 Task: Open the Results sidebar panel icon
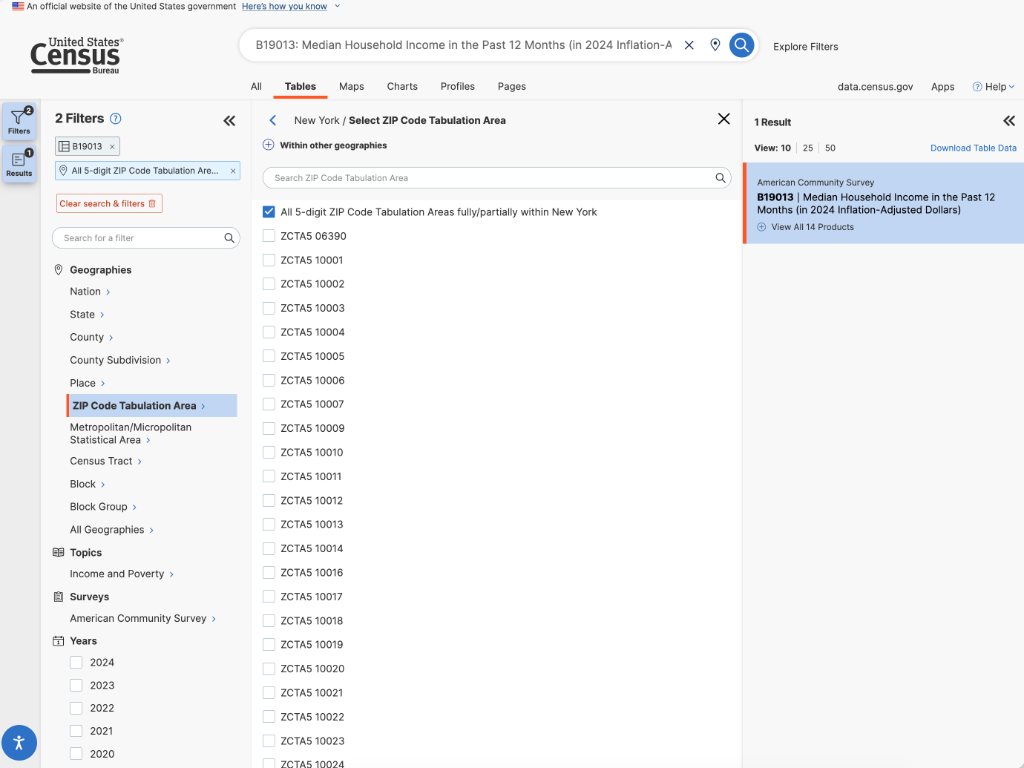tap(19, 163)
